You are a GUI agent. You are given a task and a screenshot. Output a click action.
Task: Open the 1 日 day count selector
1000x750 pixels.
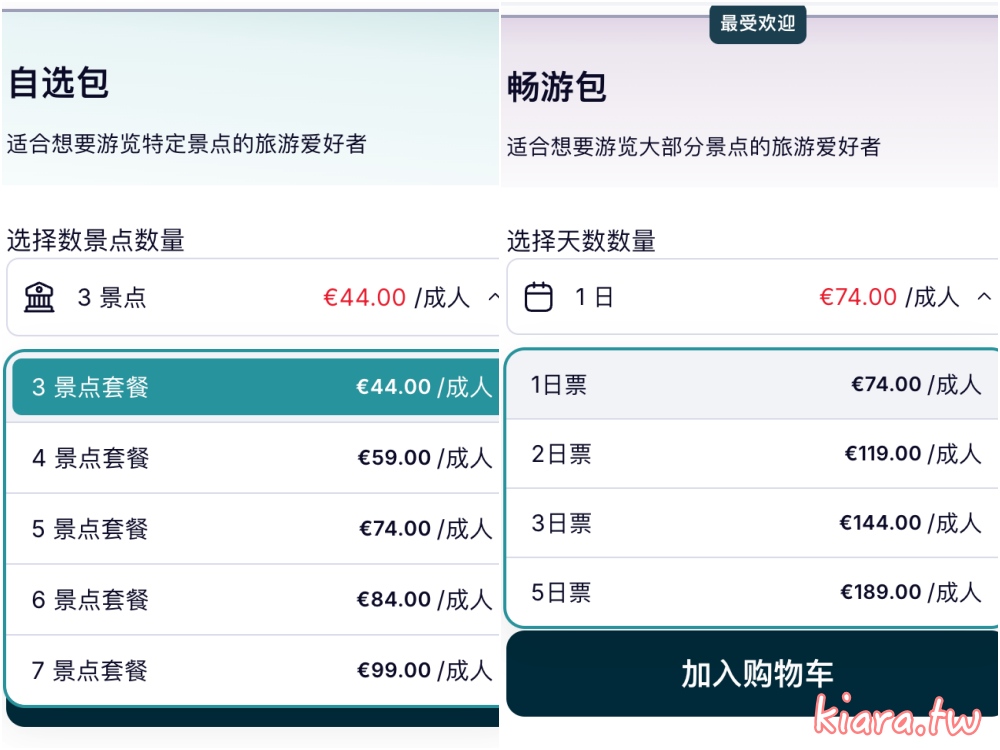(x=753, y=297)
